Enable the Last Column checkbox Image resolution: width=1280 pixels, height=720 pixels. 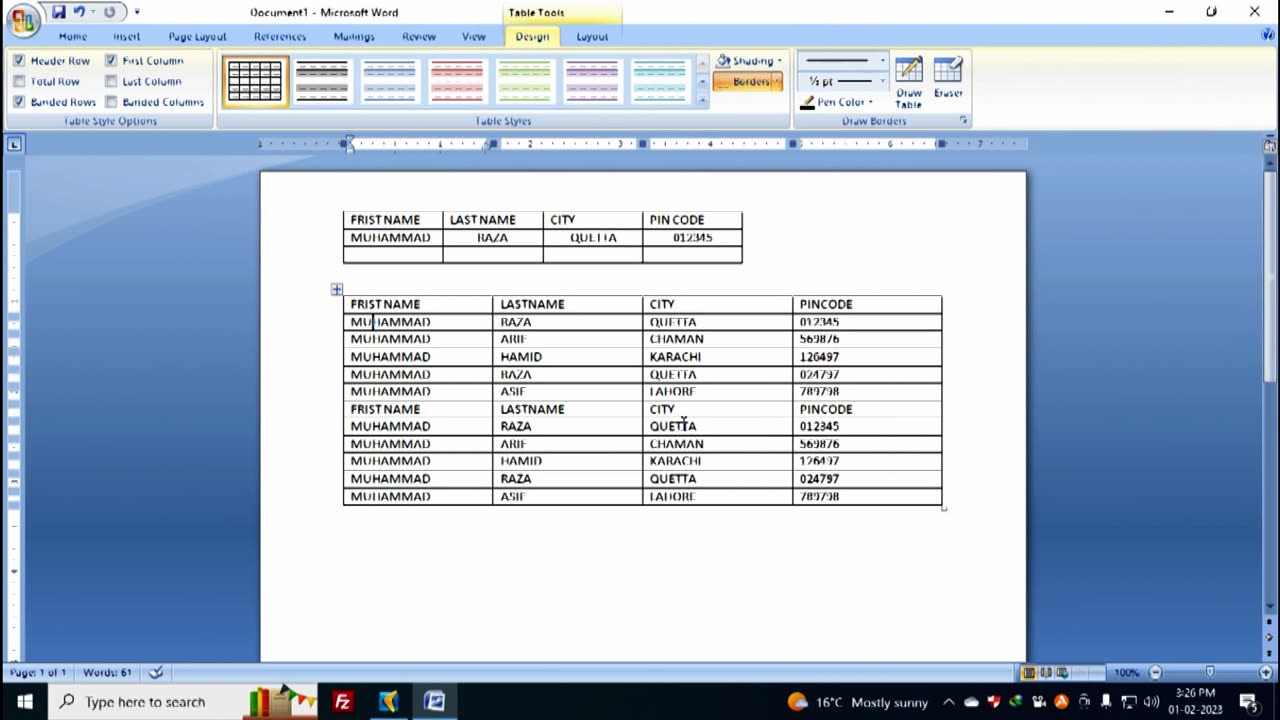point(111,82)
